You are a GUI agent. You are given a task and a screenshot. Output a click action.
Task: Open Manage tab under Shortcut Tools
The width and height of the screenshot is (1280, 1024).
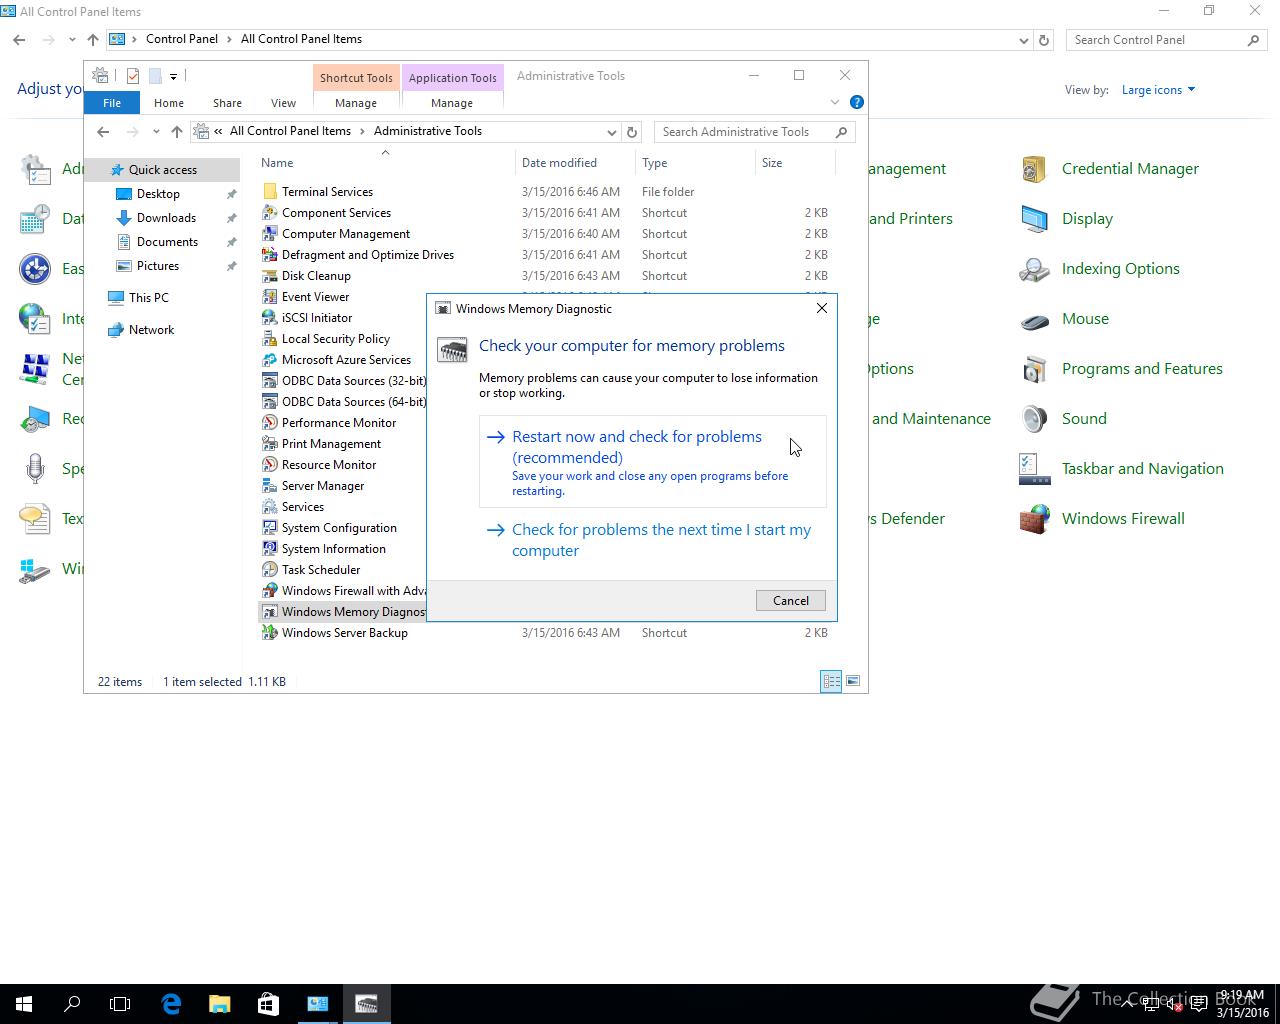point(356,103)
